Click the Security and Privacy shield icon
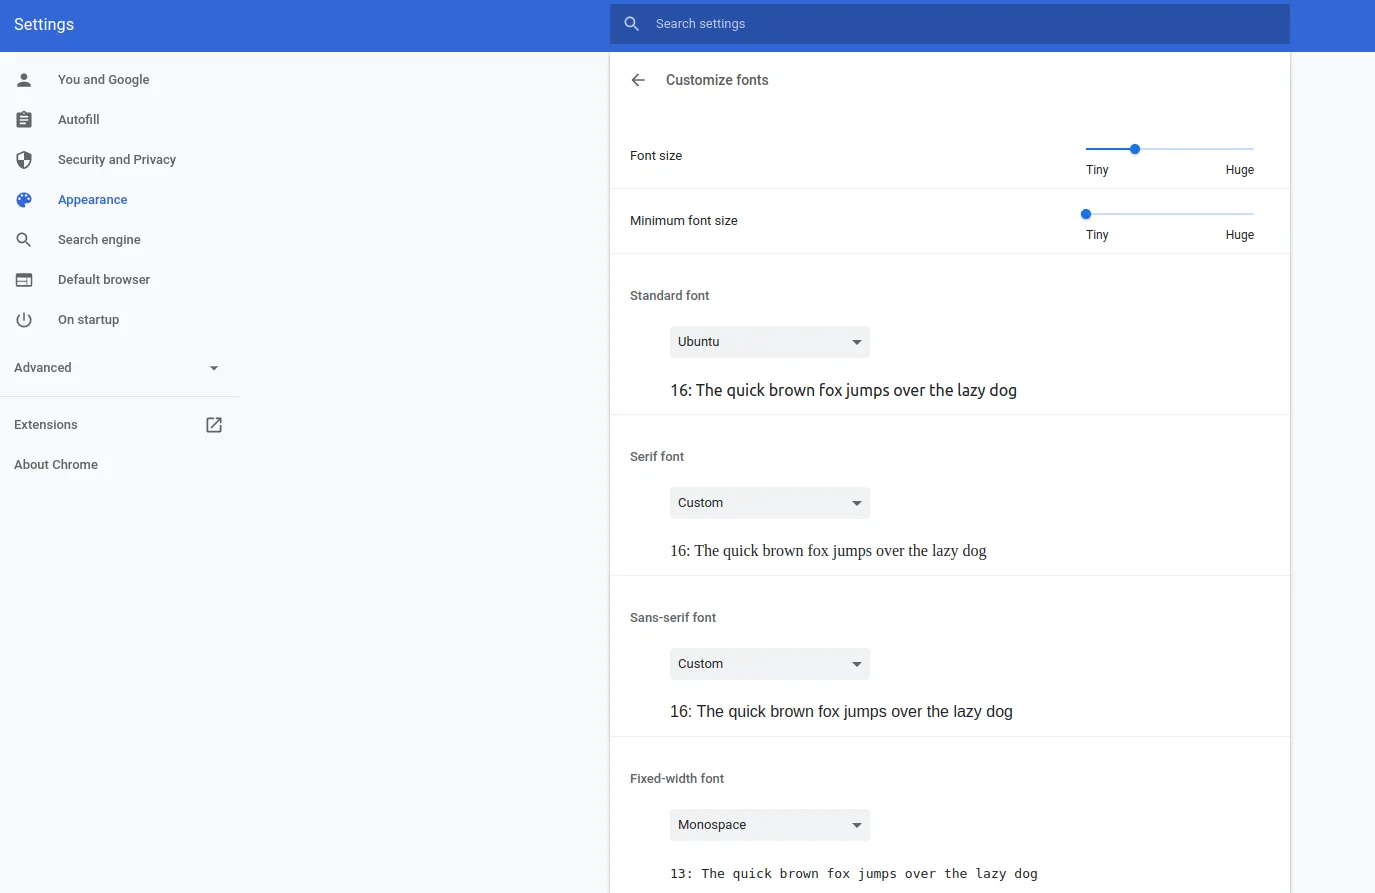The width and height of the screenshot is (1375, 893). coord(24,160)
